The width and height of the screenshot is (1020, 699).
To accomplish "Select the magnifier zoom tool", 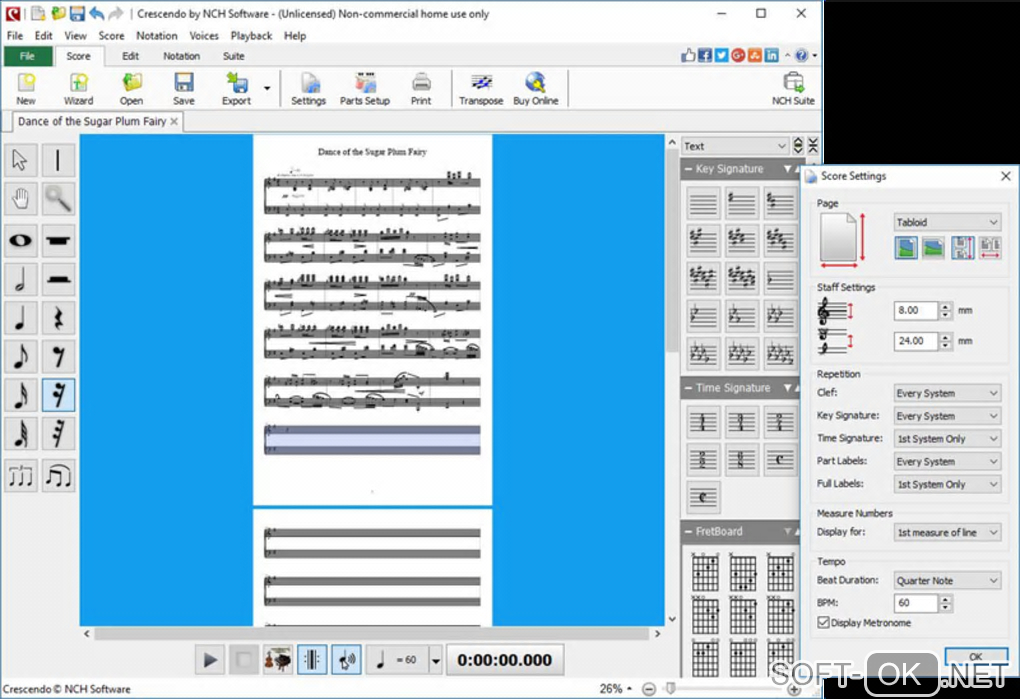I will click(58, 199).
